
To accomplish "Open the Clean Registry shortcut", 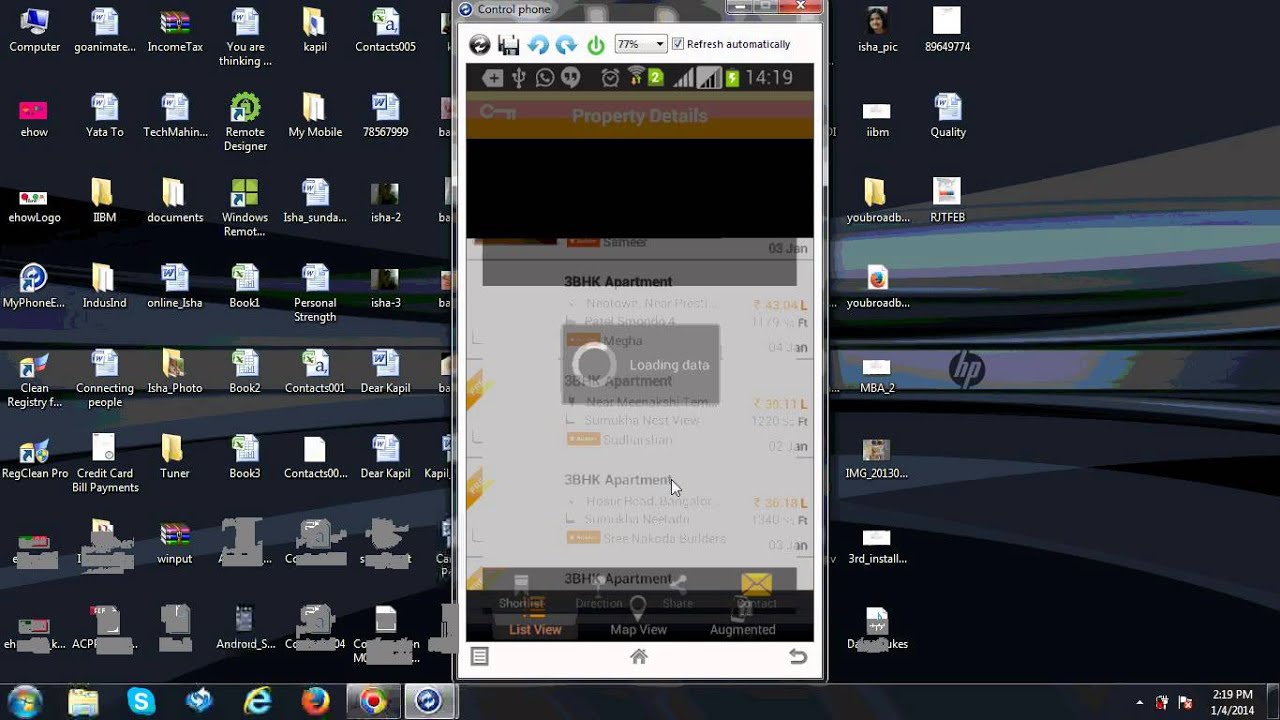I will click(x=34, y=379).
